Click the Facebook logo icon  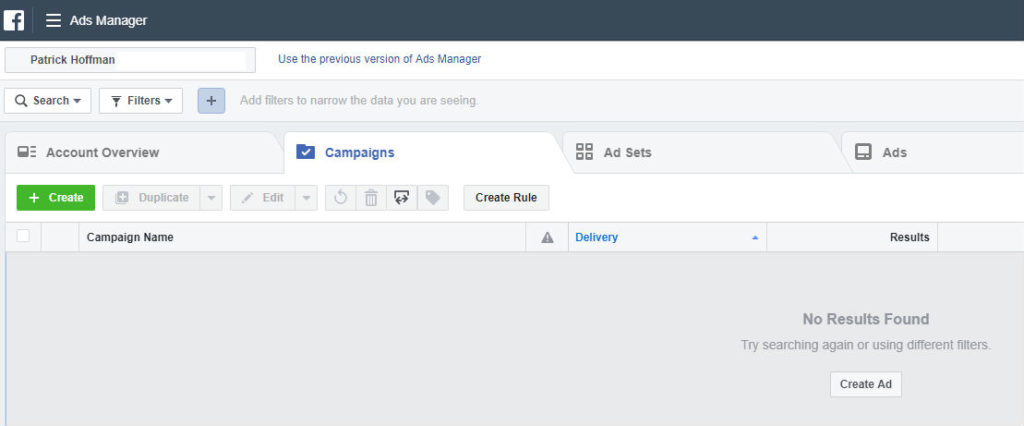pos(14,20)
